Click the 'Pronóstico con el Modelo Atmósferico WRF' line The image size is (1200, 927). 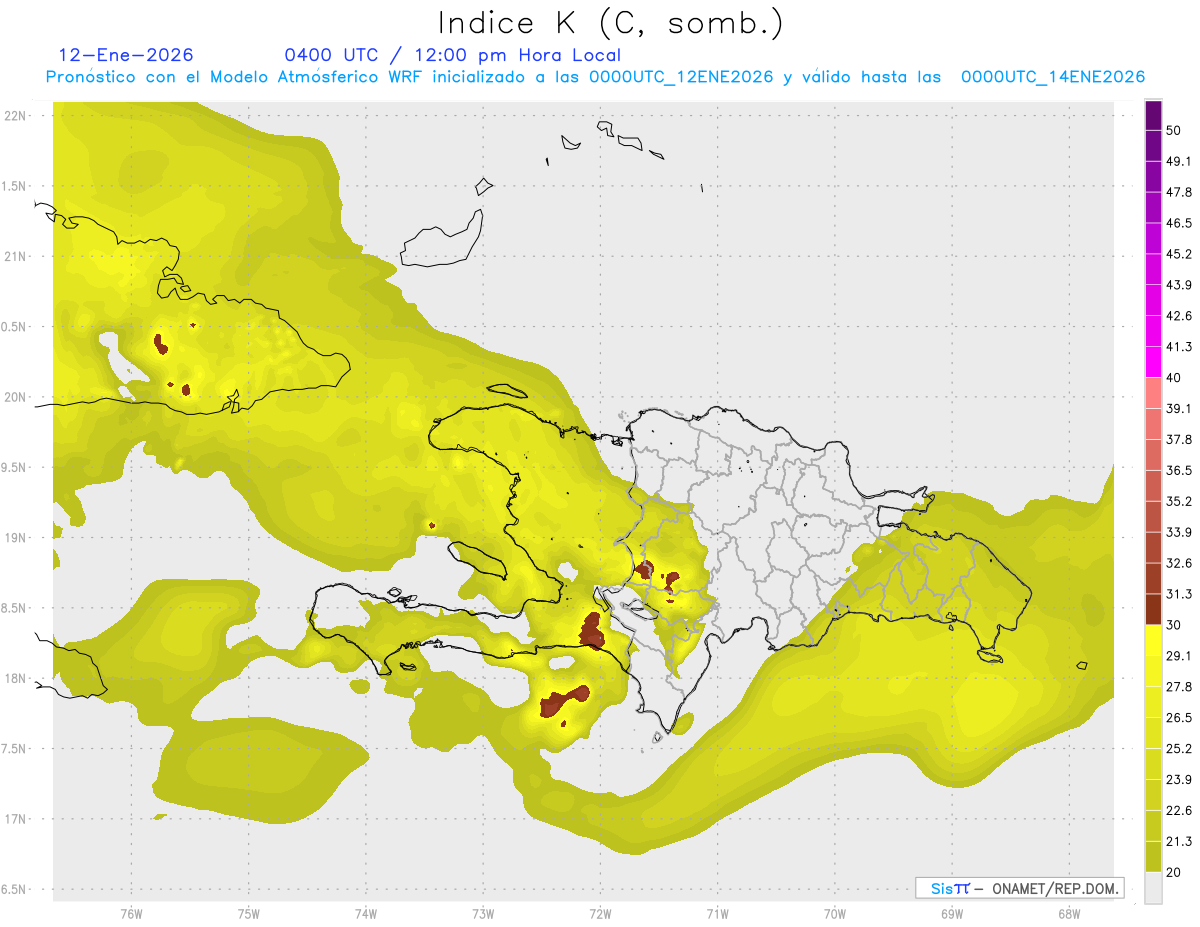coord(595,77)
